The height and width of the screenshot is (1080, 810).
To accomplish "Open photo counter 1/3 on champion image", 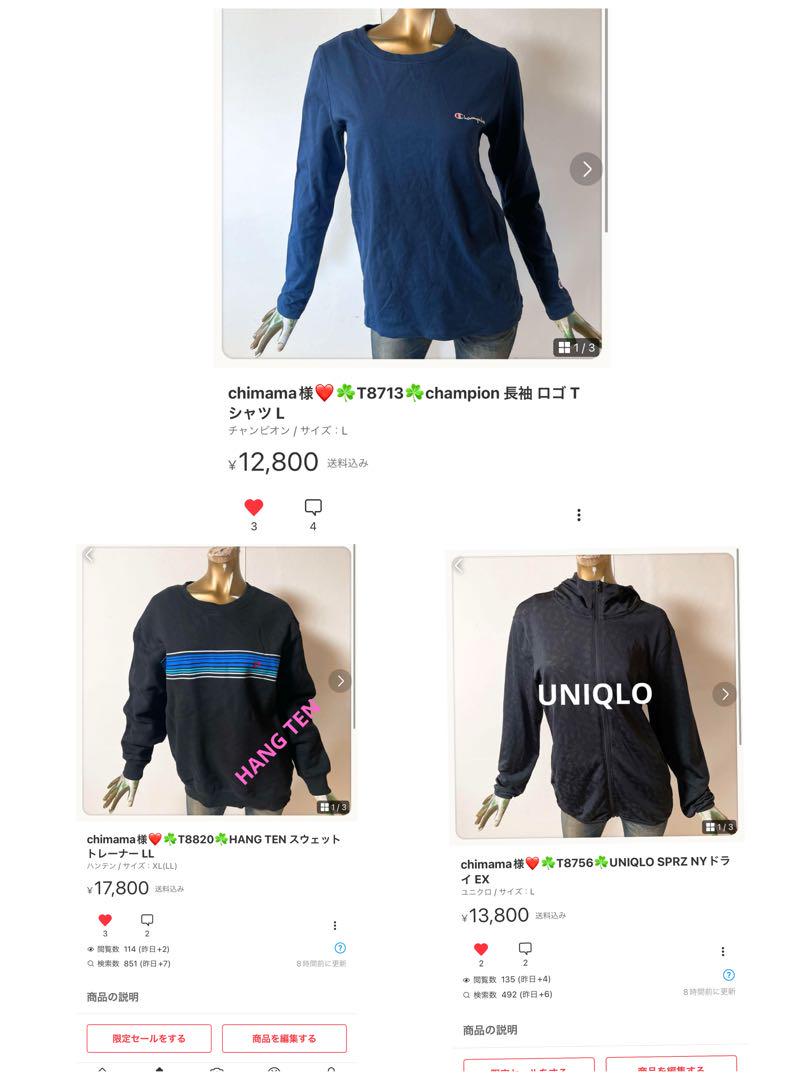I will [576, 347].
